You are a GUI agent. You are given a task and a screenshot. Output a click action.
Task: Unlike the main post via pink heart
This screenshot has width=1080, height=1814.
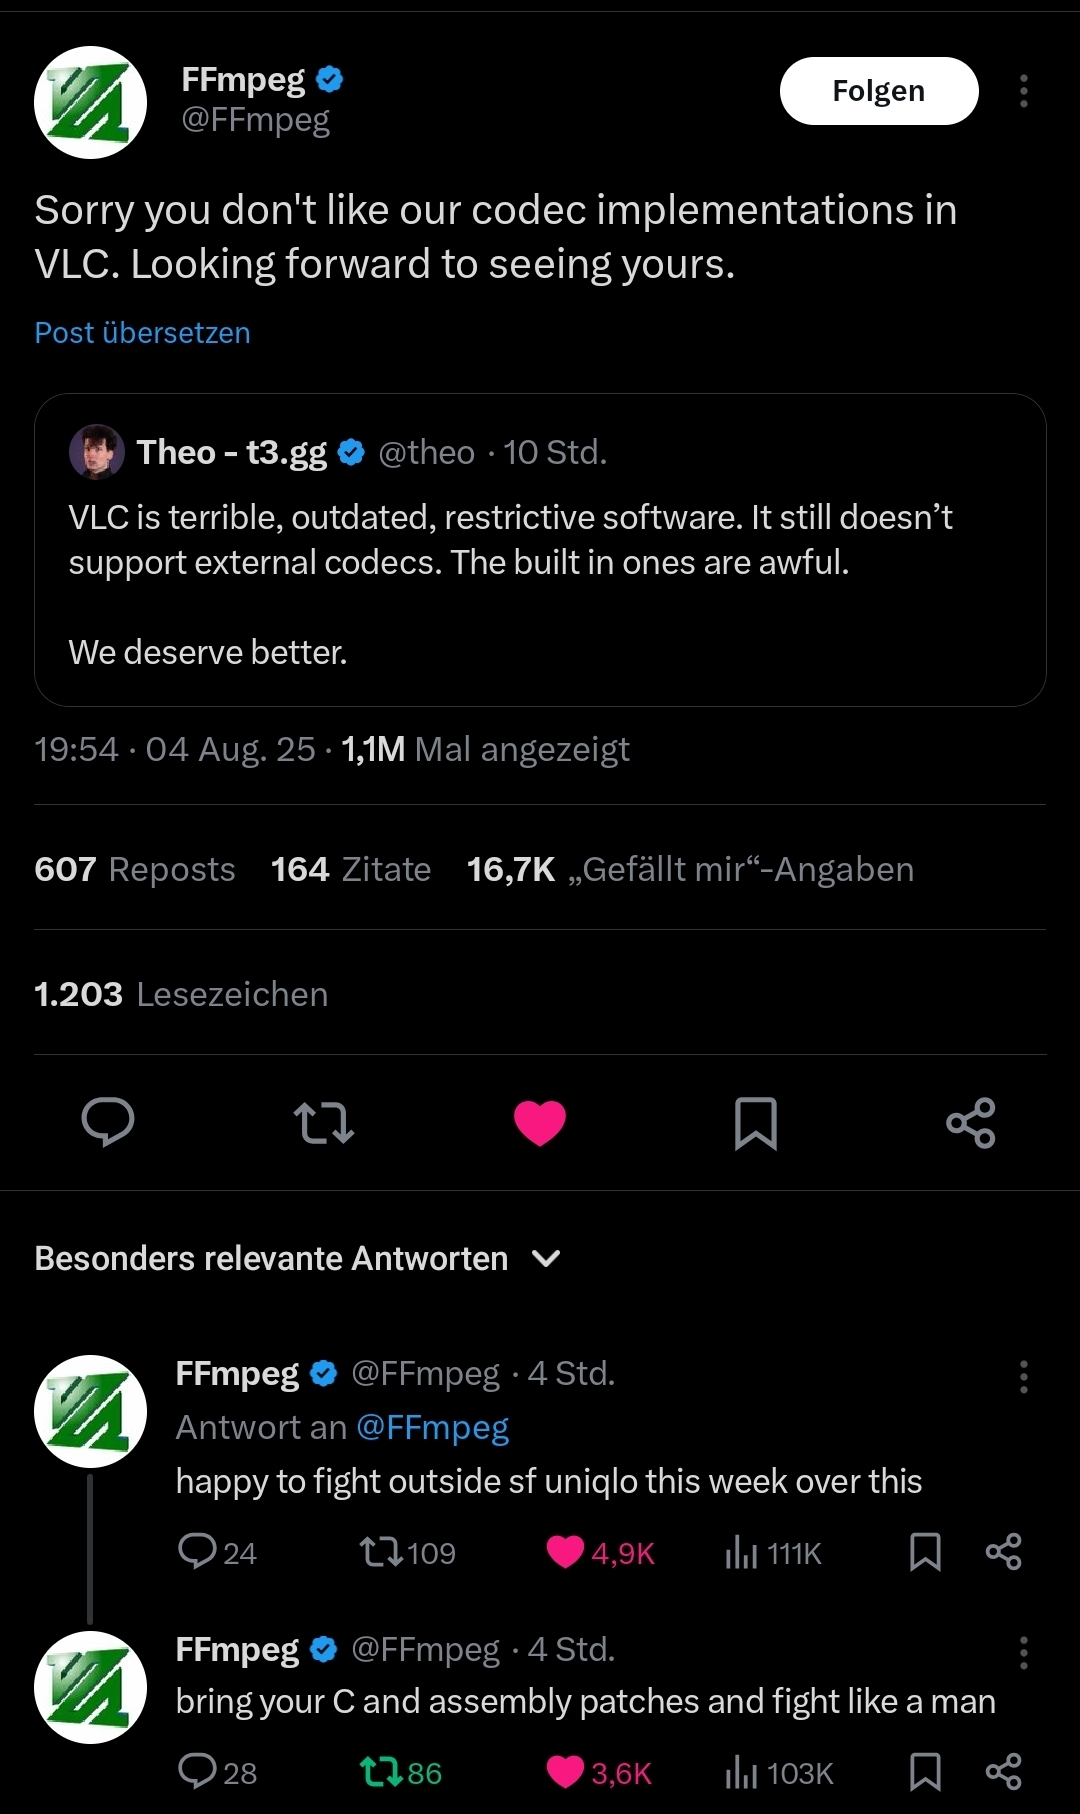[x=540, y=1122]
